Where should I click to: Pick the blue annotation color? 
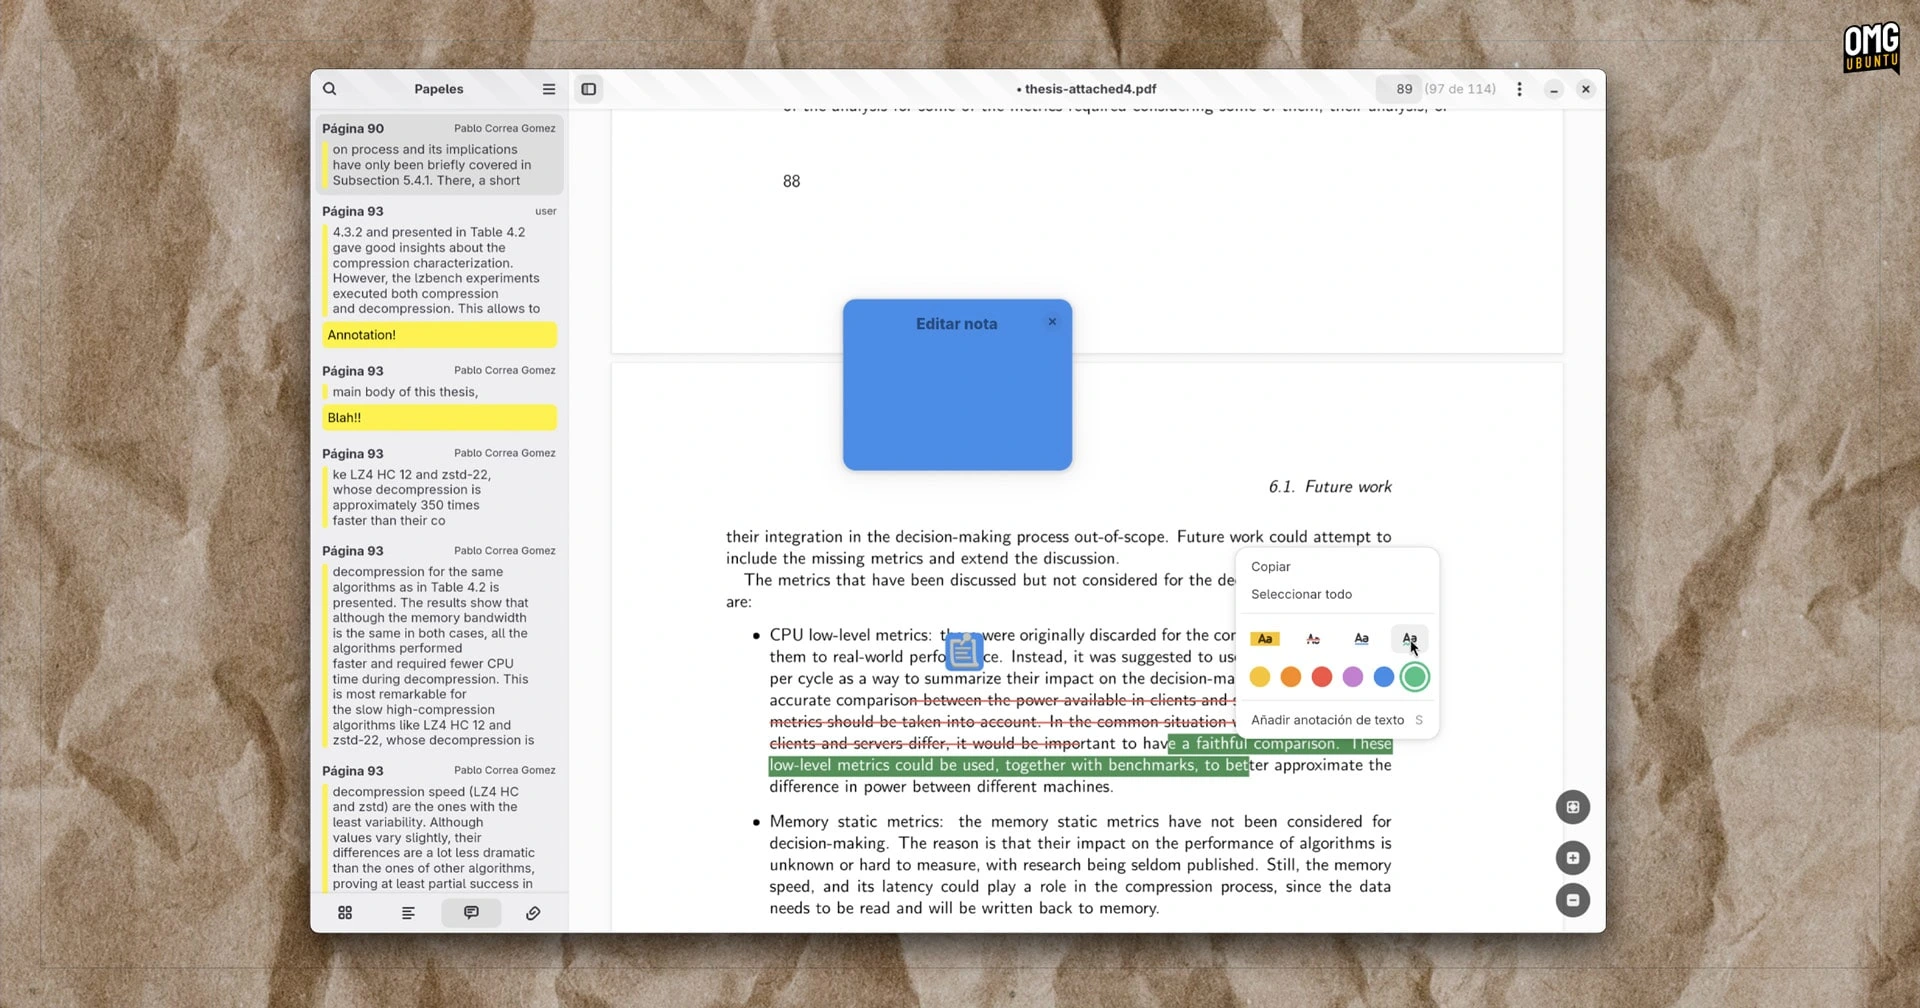point(1384,677)
